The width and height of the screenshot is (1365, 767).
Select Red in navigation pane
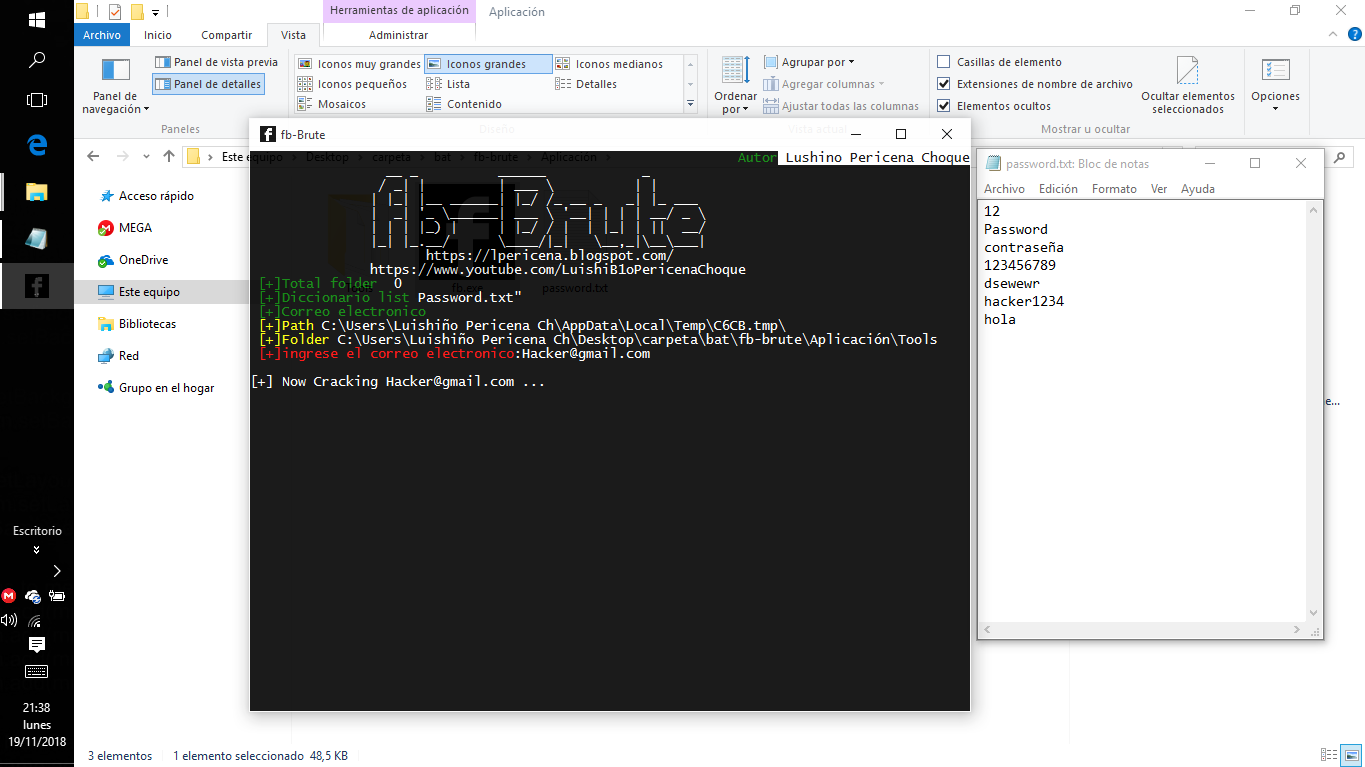pyautogui.click(x=129, y=356)
